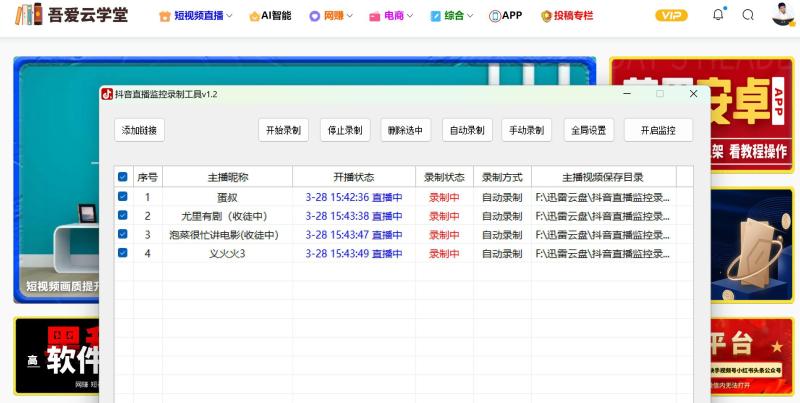Click the 3-28 15:43:47 直播中 status cell
This screenshot has height=403, width=800.
[x=354, y=235]
